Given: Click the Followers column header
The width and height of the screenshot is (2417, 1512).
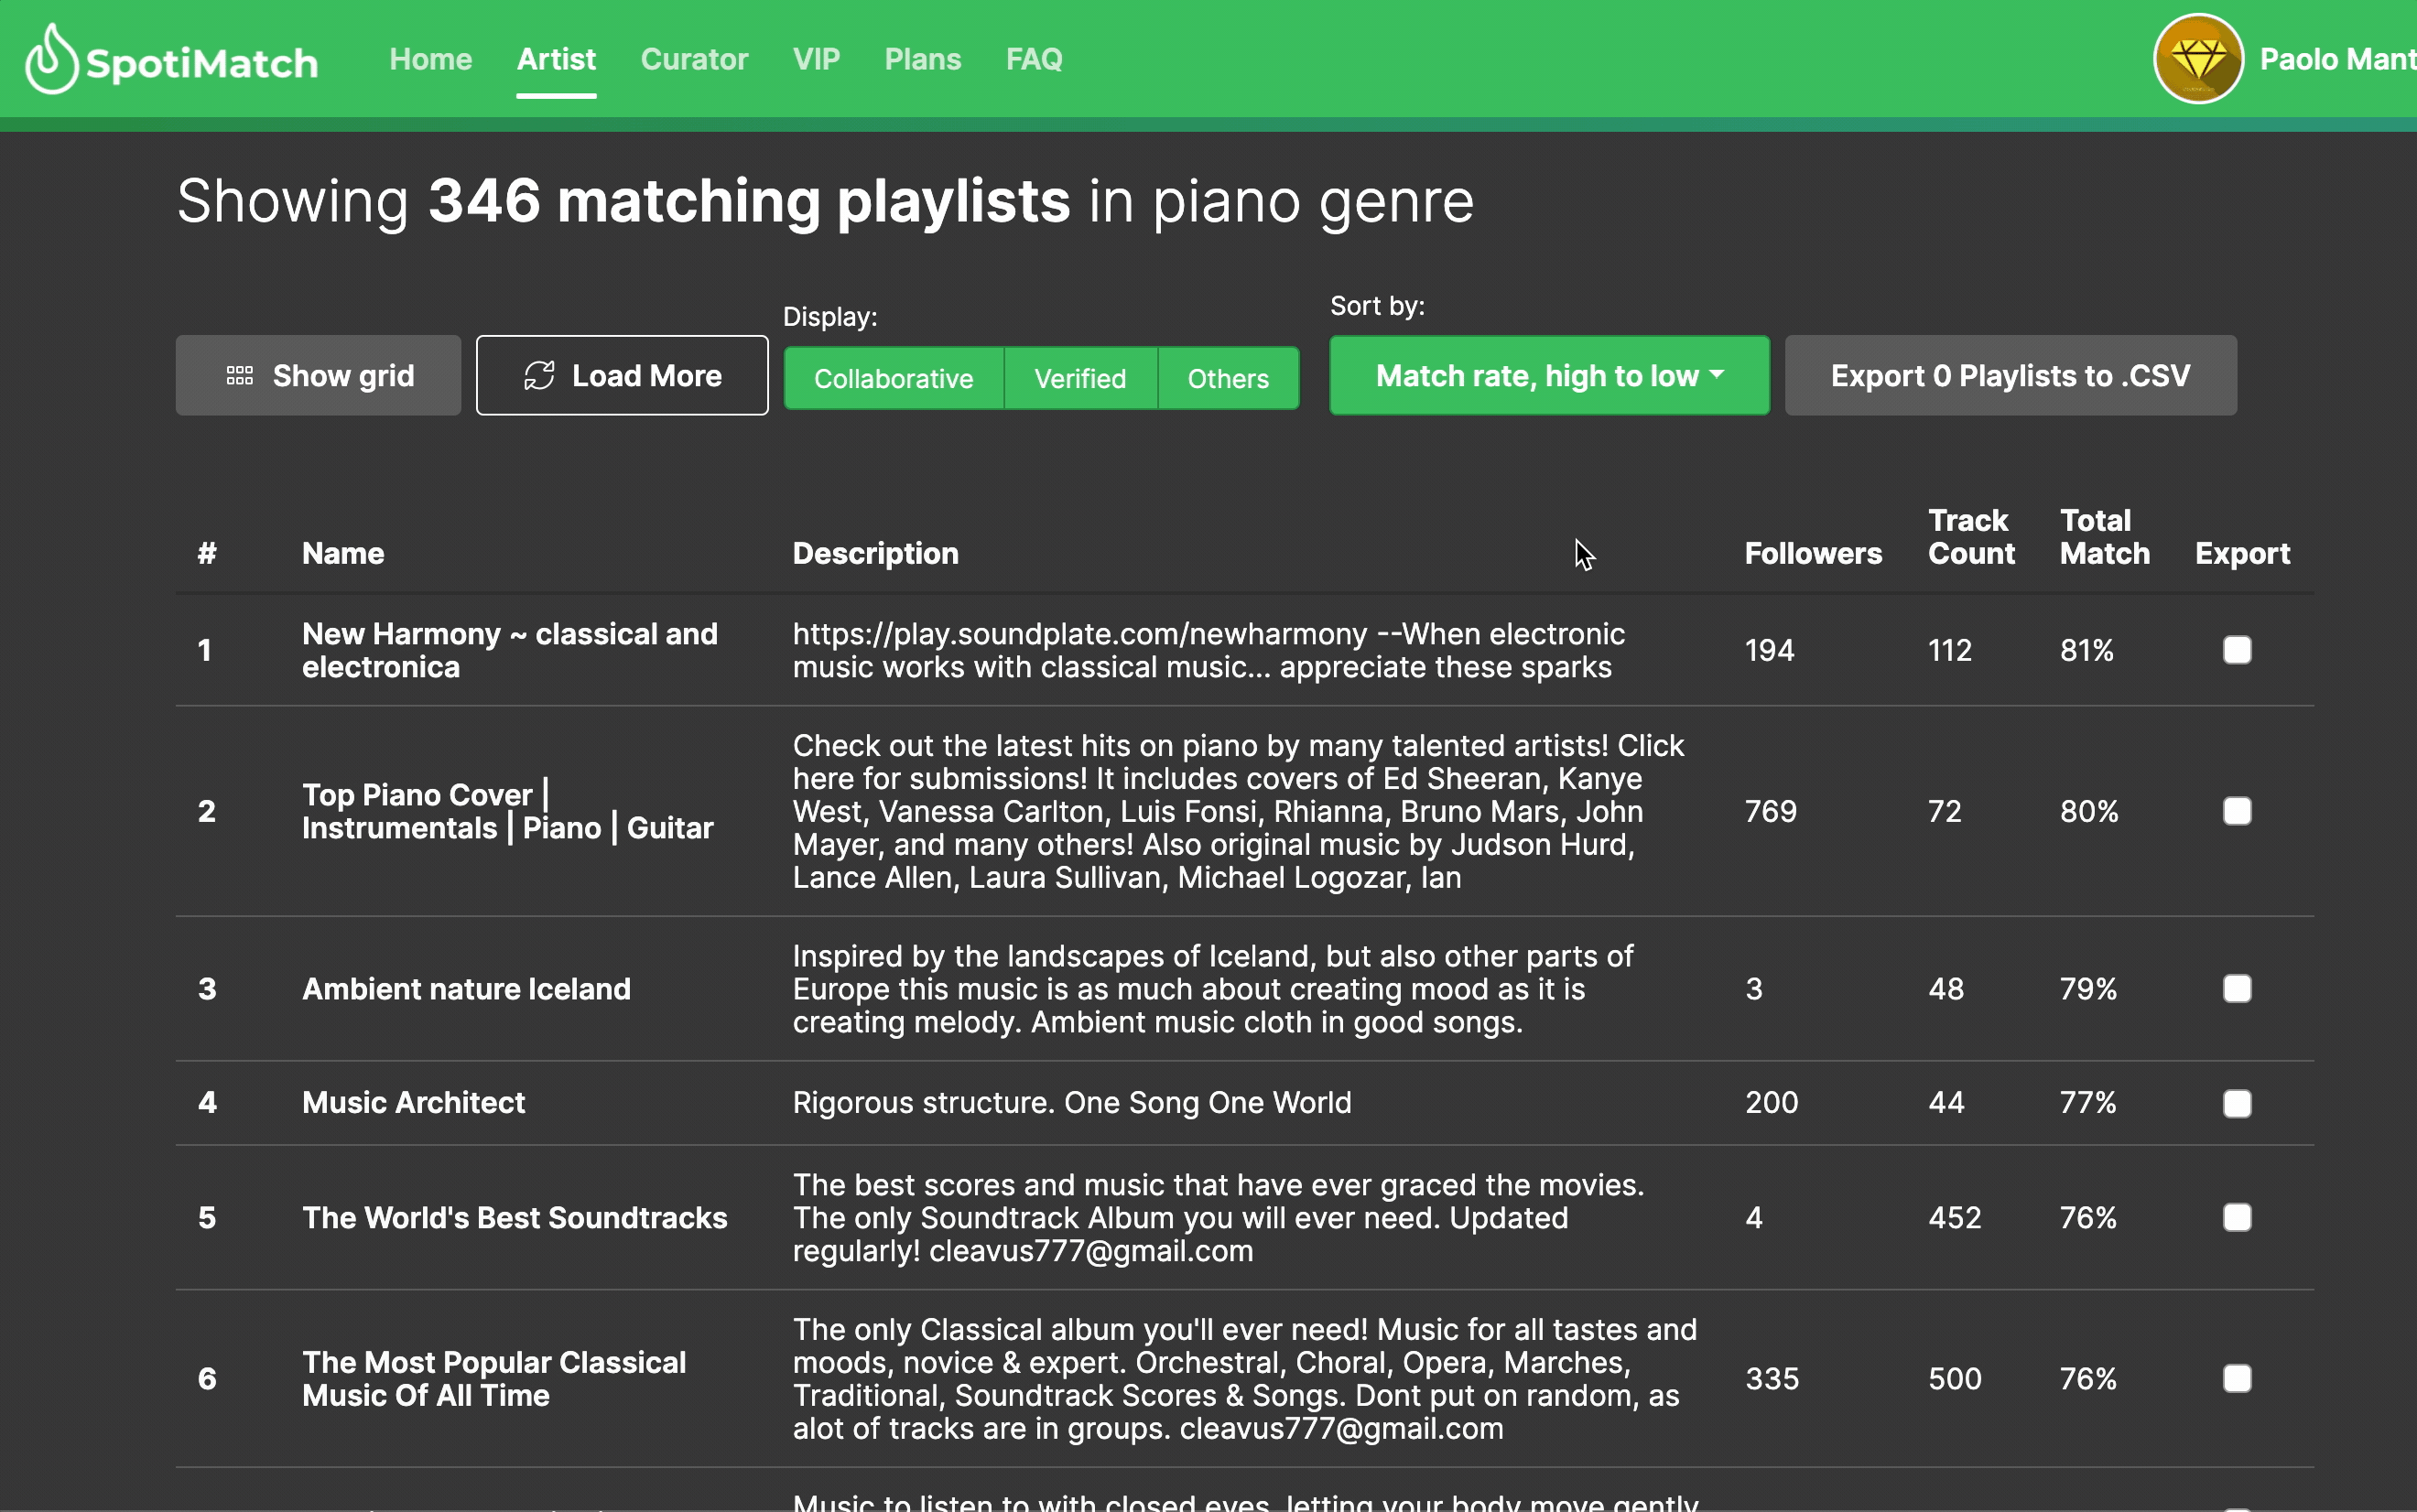Looking at the screenshot, I should pos(1812,554).
